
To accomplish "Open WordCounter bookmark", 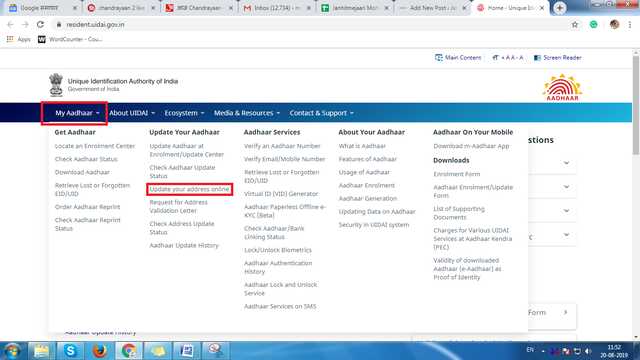I will click(70, 39).
